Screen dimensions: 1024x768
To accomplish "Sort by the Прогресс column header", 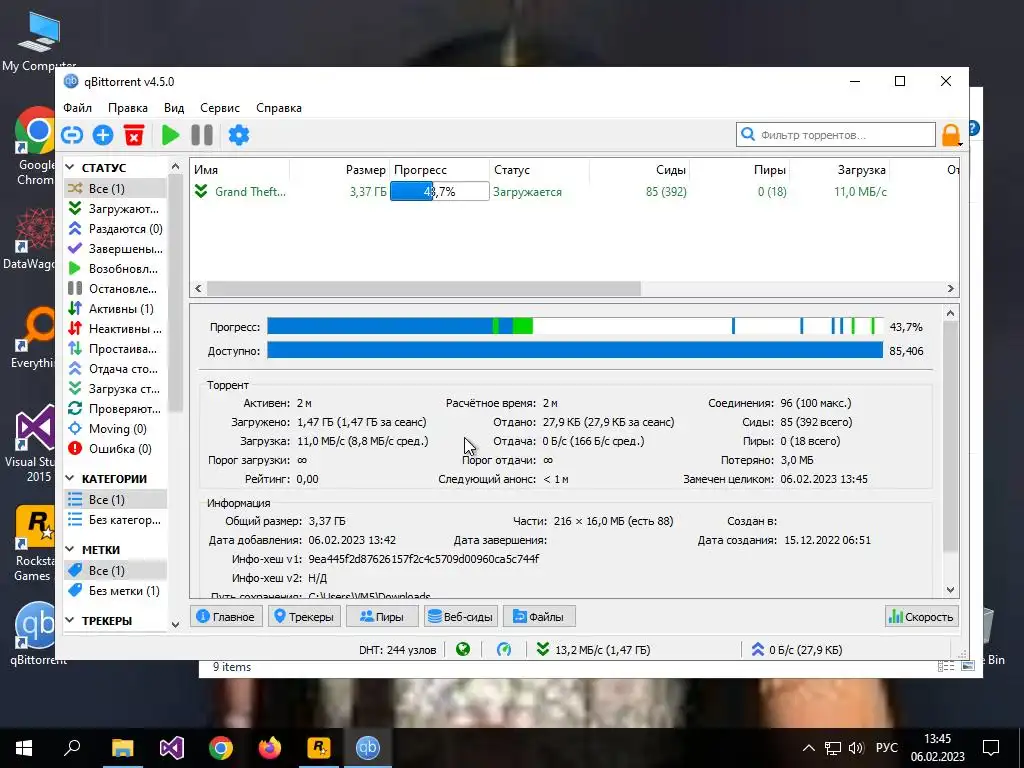I will pyautogui.click(x=440, y=170).
